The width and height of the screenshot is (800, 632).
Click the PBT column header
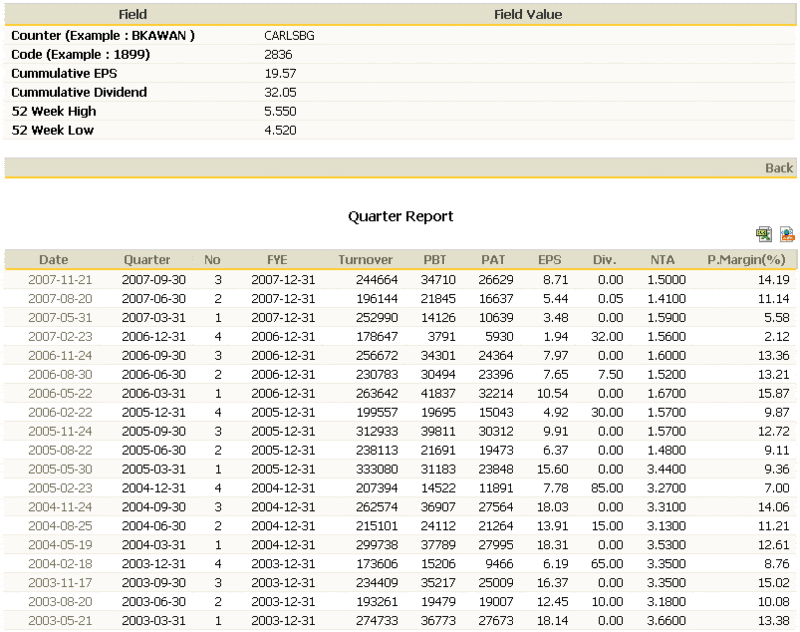pos(435,260)
